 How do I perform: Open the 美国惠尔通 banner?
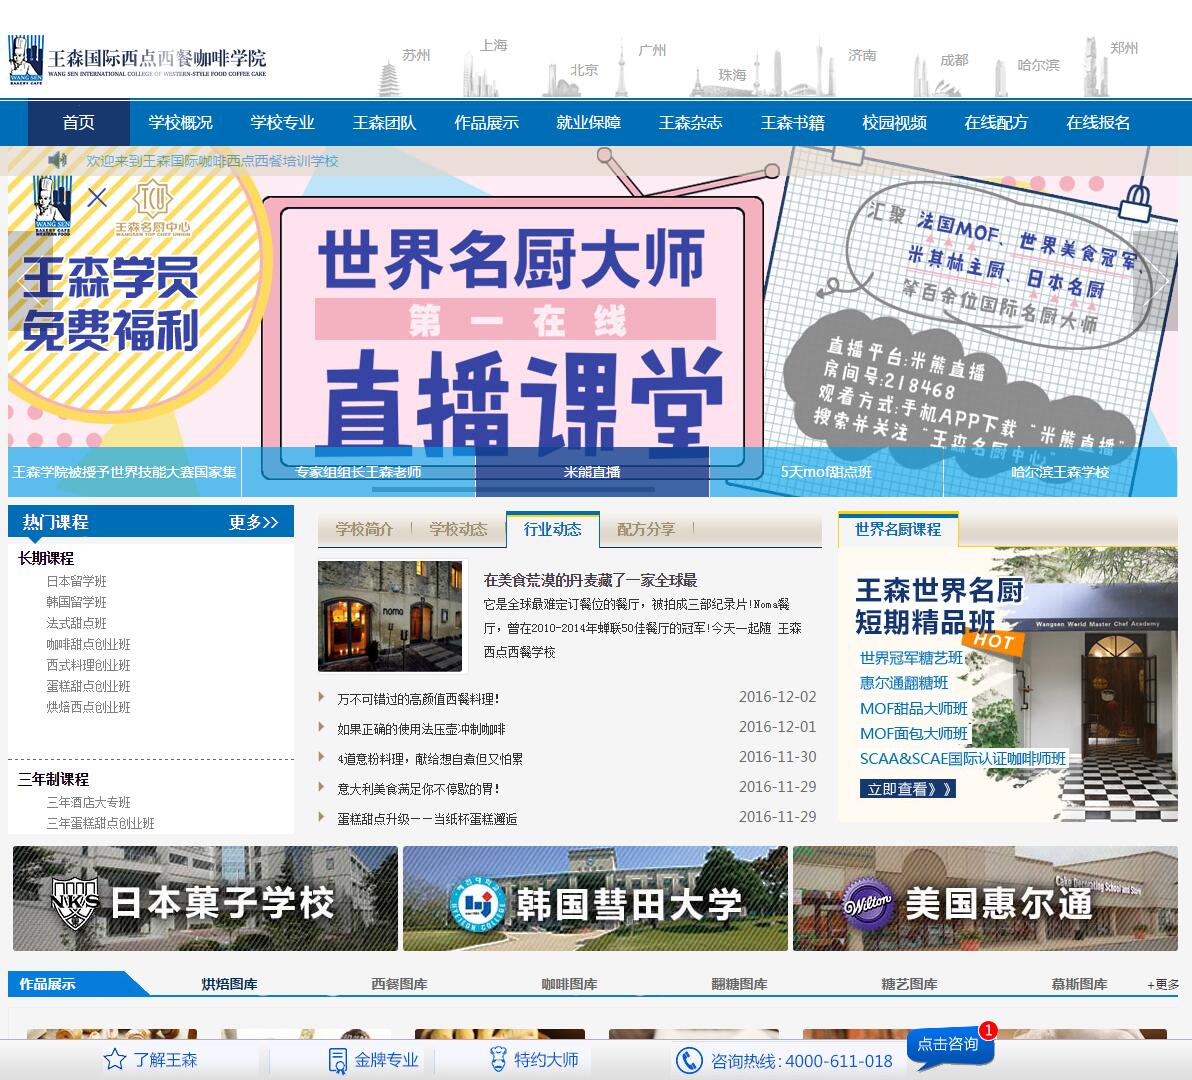(x=985, y=898)
